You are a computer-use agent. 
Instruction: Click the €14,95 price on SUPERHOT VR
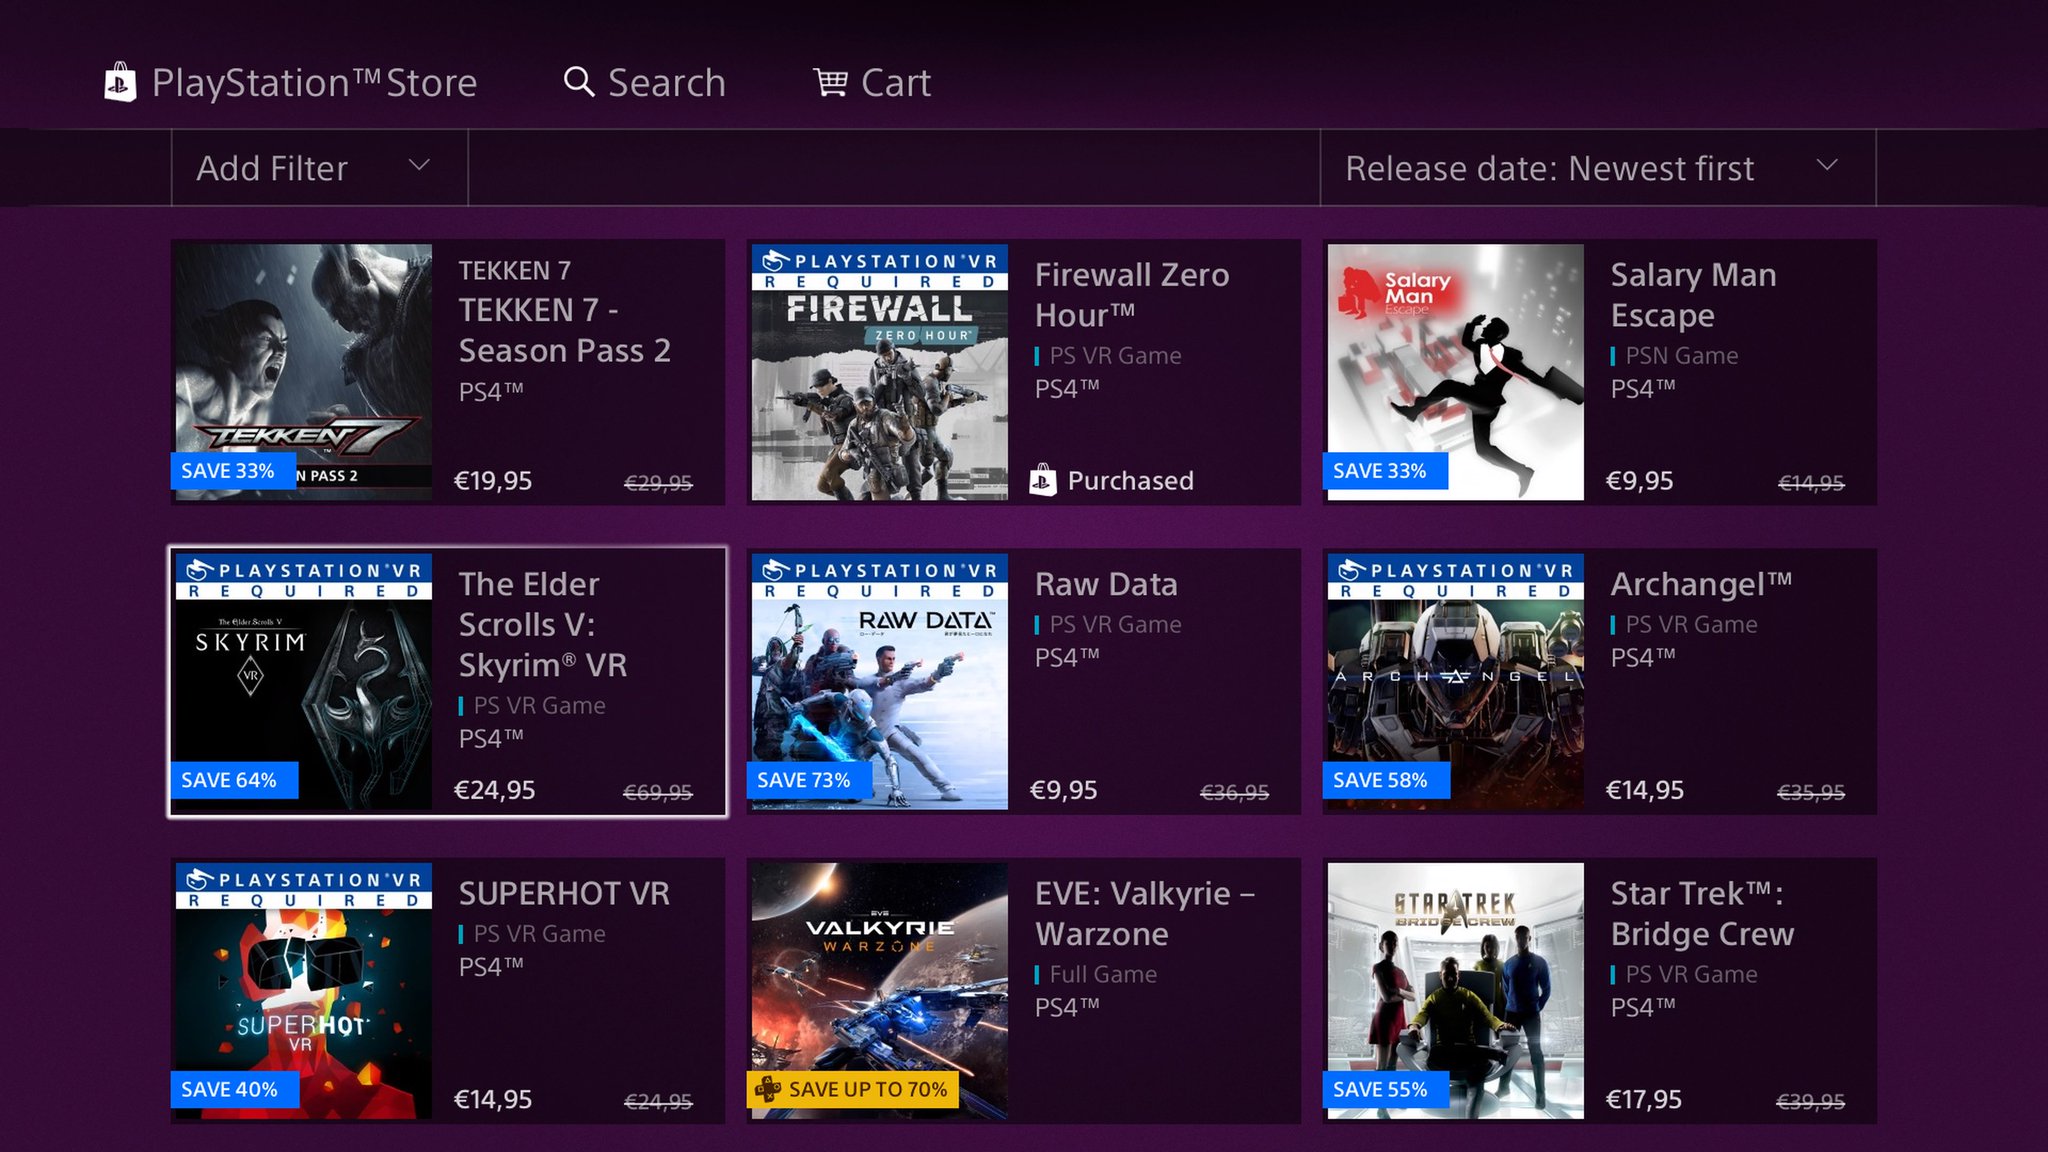[x=493, y=1099]
